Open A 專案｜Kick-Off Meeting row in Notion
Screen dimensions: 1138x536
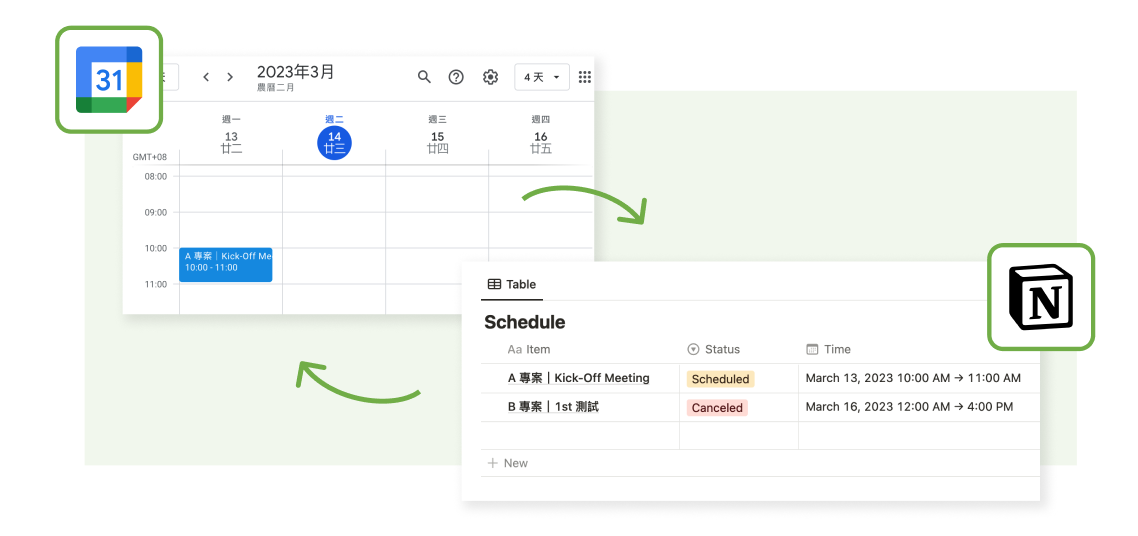(x=578, y=378)
